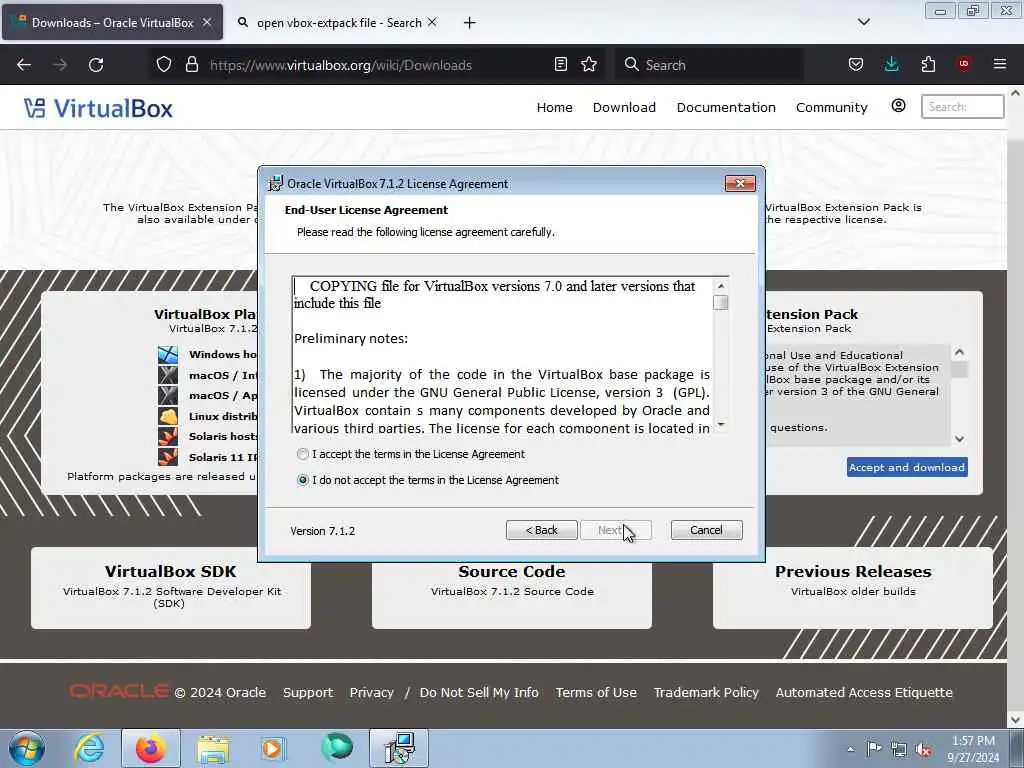This screenshot has width=1024, height=768.
Task: Close the Downloads – Oracle VirtualBox tab
Action: point(207,22)
